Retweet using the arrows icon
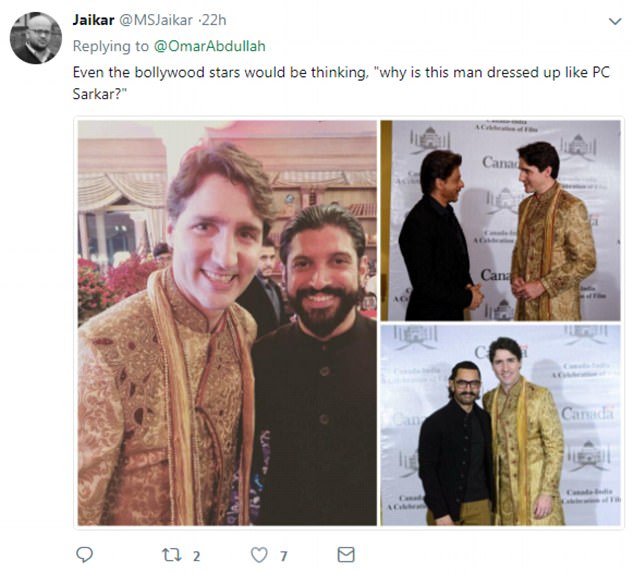Image resolution: width=634 pixels, height=572 pixels. pyautogui.click(x=172, y=555)
